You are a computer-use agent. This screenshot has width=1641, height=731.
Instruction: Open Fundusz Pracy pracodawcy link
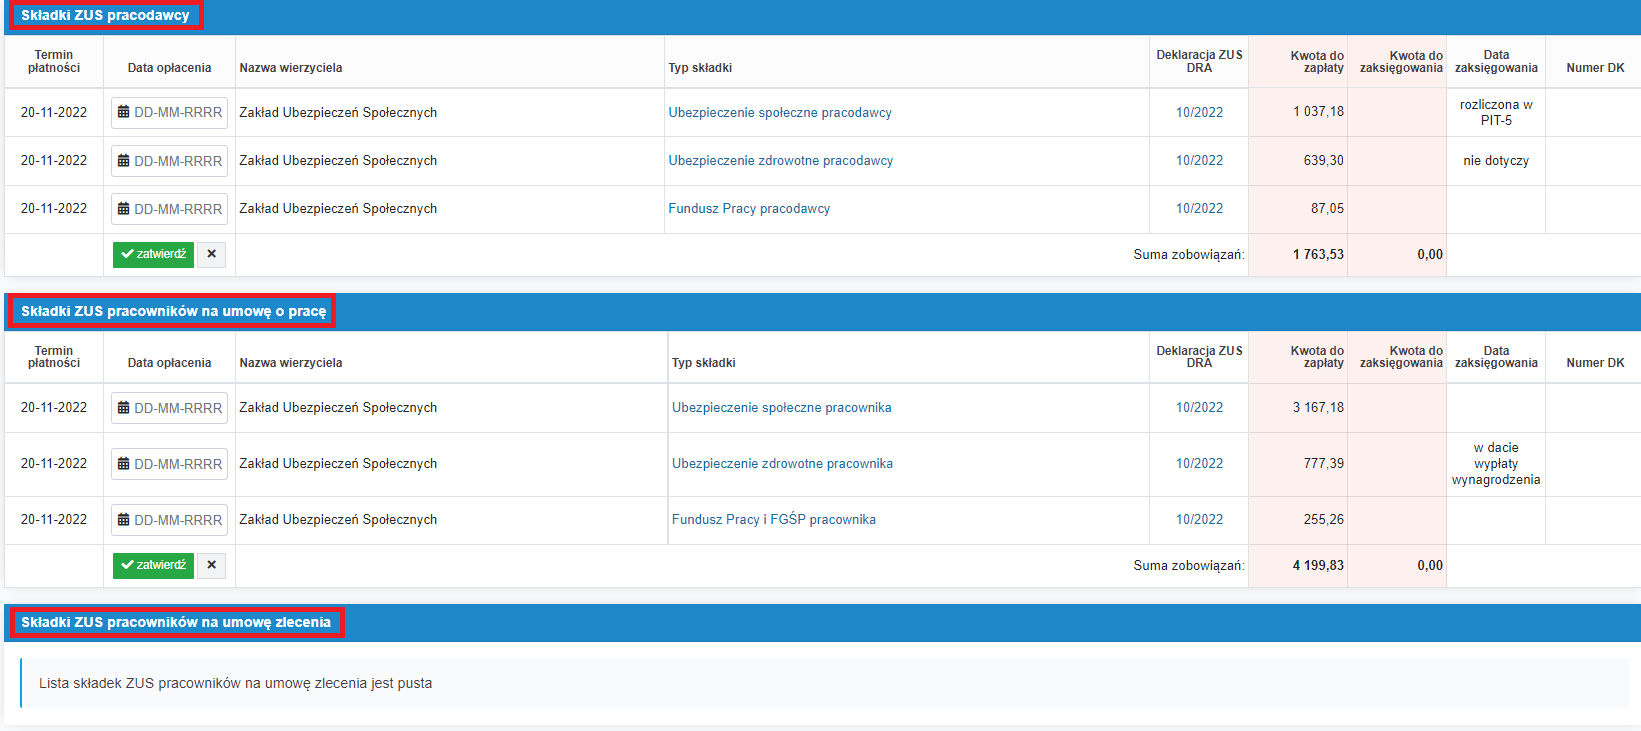click(749, 209)
